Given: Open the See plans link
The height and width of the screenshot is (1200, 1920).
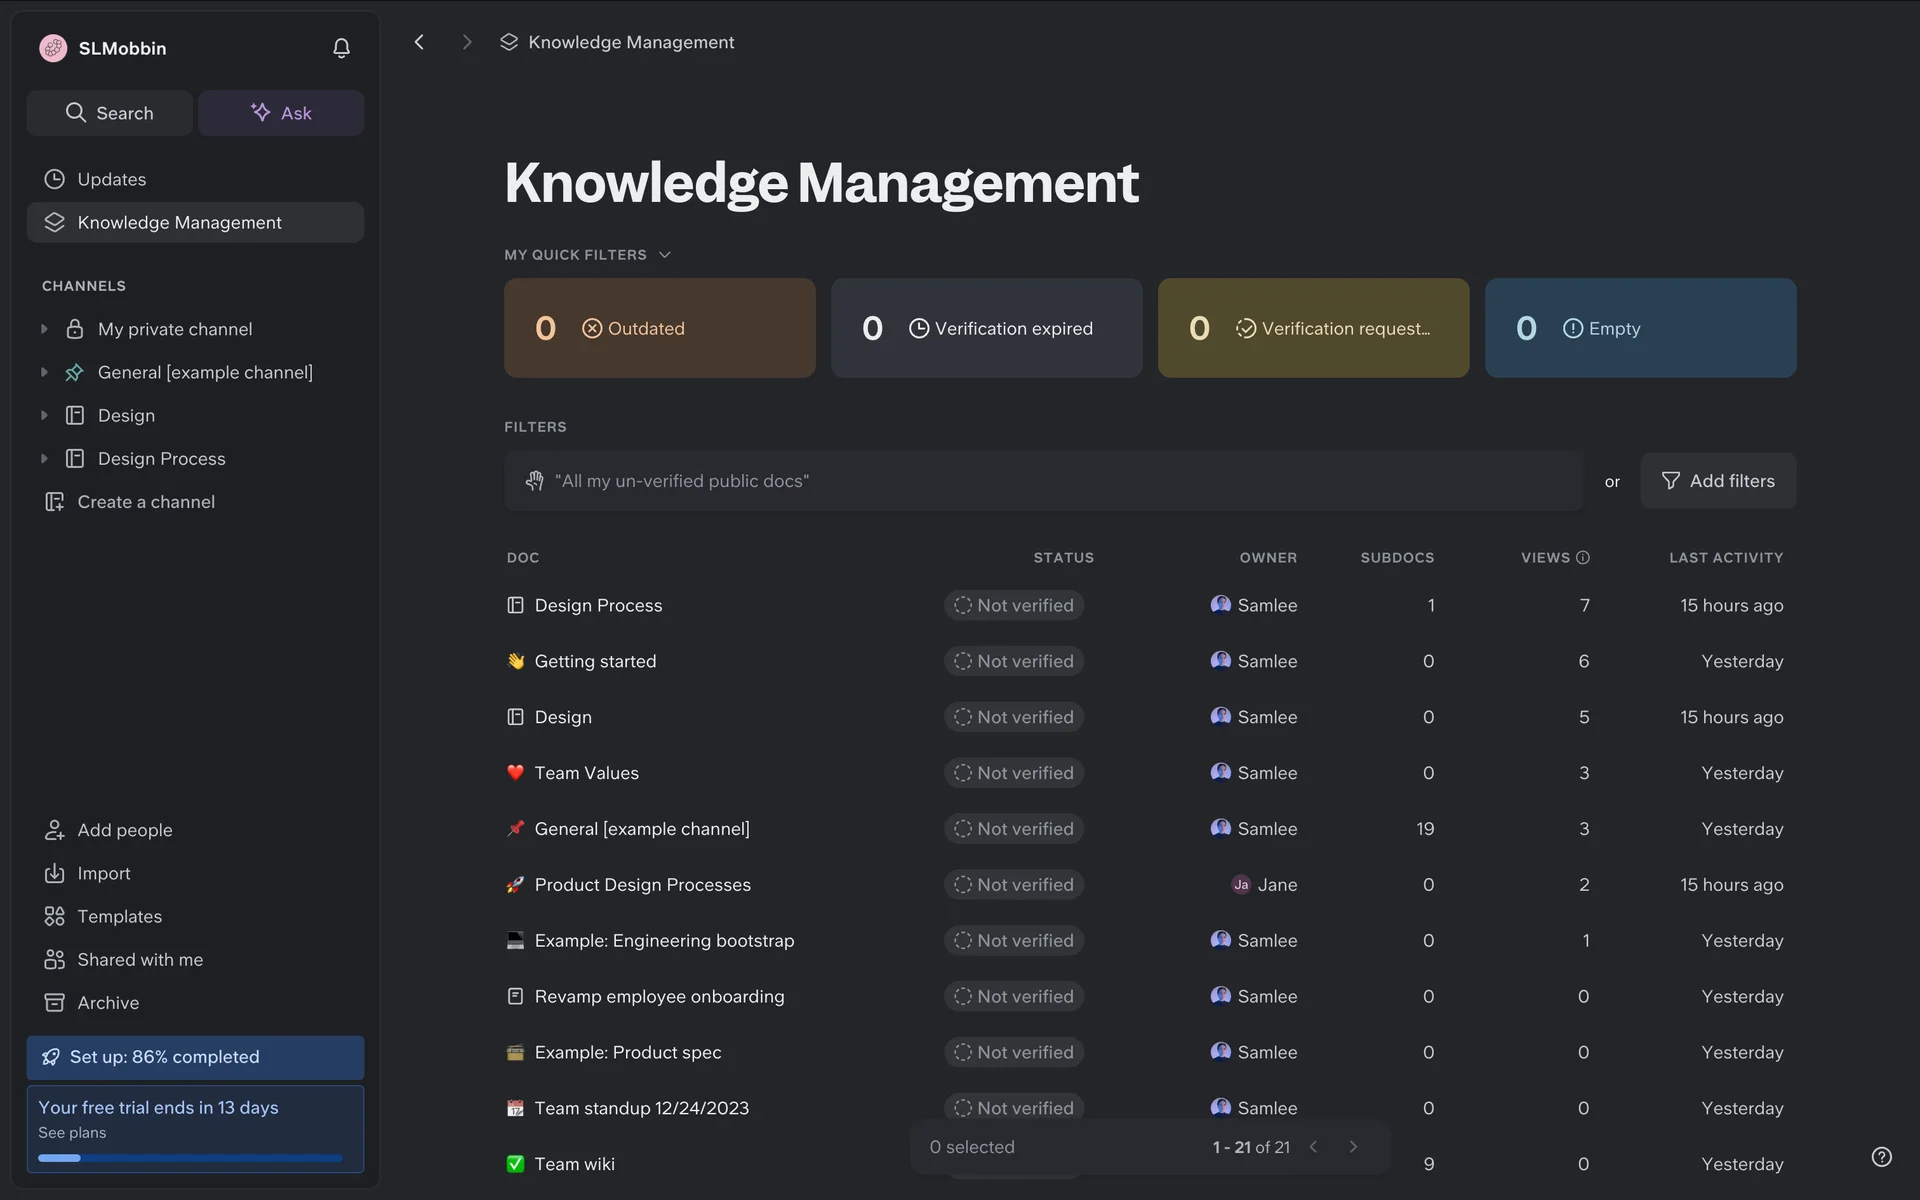Looking at the screenshot, I should 72,1133.
